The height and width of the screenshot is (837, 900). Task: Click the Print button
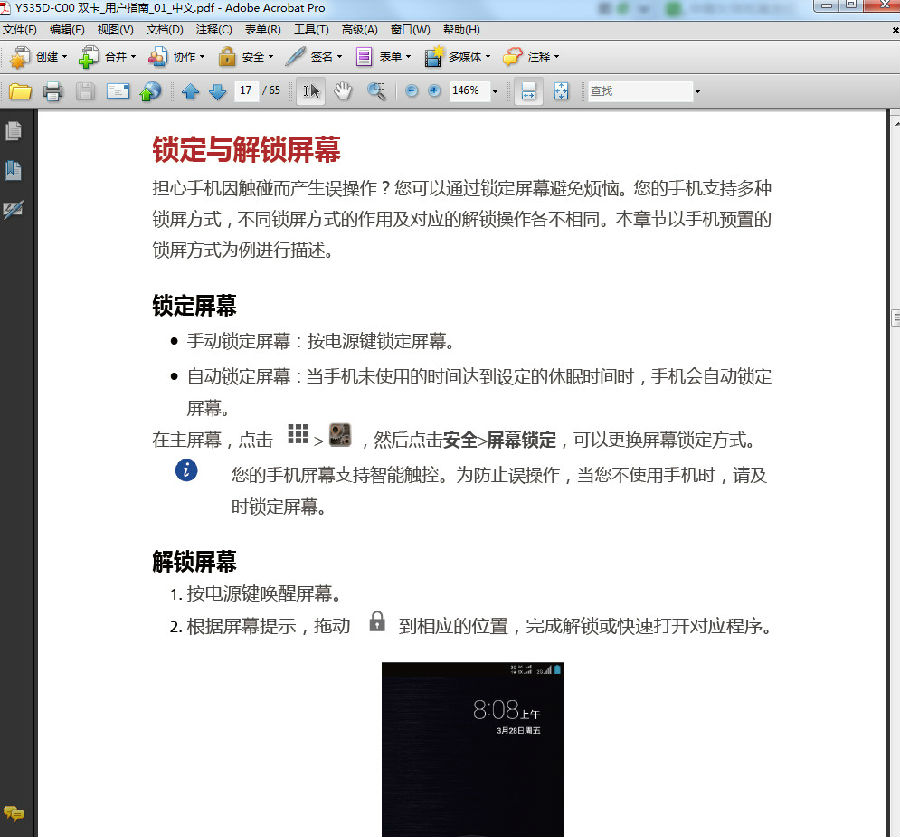(x=52, y=91)
